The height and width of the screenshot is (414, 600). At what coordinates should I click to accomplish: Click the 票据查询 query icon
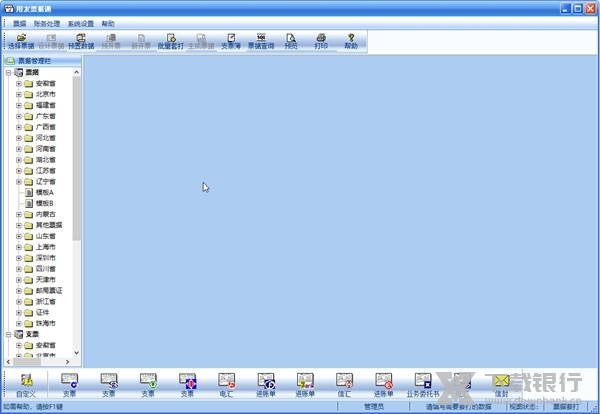pyautogui.click(x=261, y=41)
